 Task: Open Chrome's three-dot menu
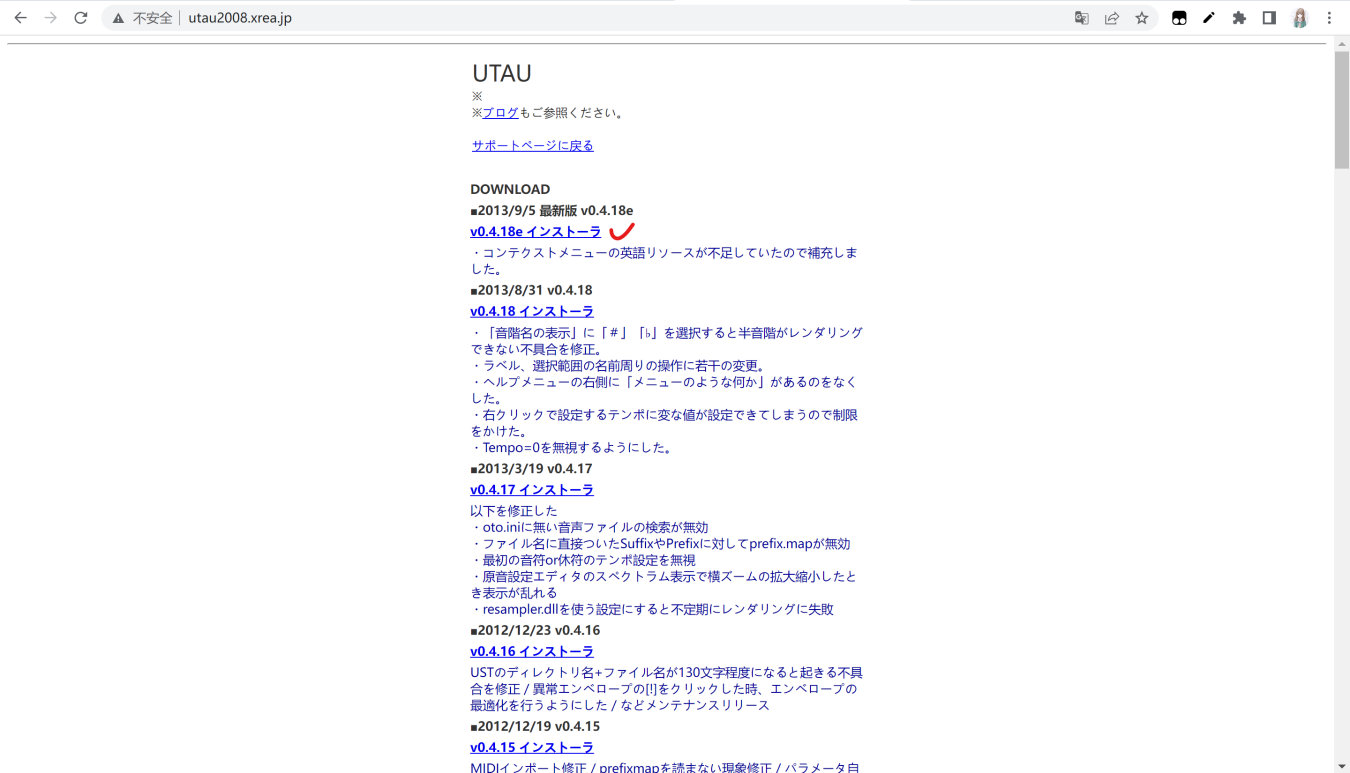coord(1329,18)
